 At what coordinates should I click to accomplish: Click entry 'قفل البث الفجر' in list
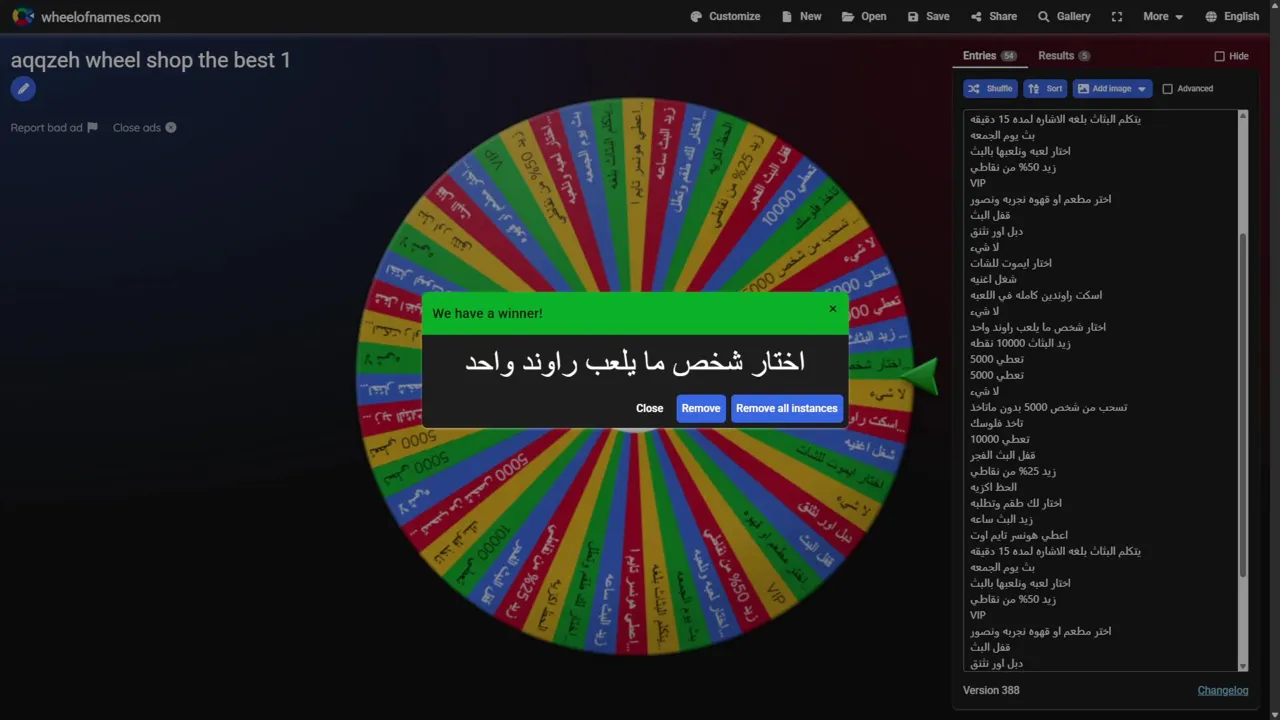point(1003,455)
